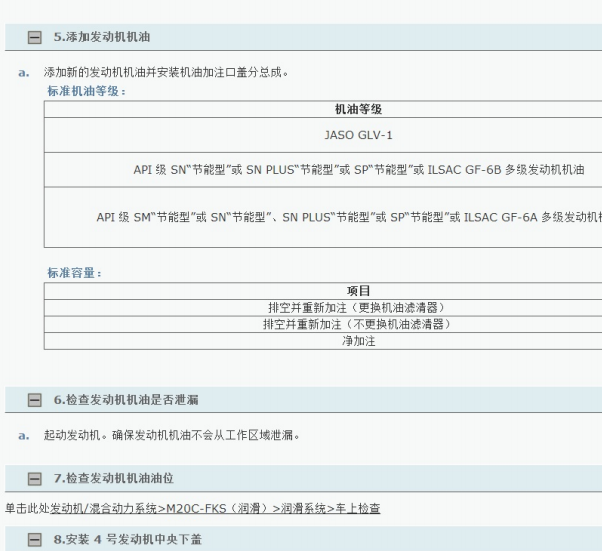Viewport: 602px width, 551px height.
Task: Select row 排空并重新加注（不更换机油滤清器）
Action: coord(323,324)
